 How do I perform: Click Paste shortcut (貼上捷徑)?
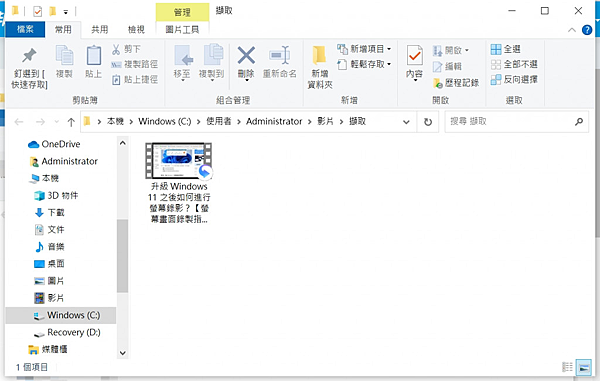(x=134, y=80)
